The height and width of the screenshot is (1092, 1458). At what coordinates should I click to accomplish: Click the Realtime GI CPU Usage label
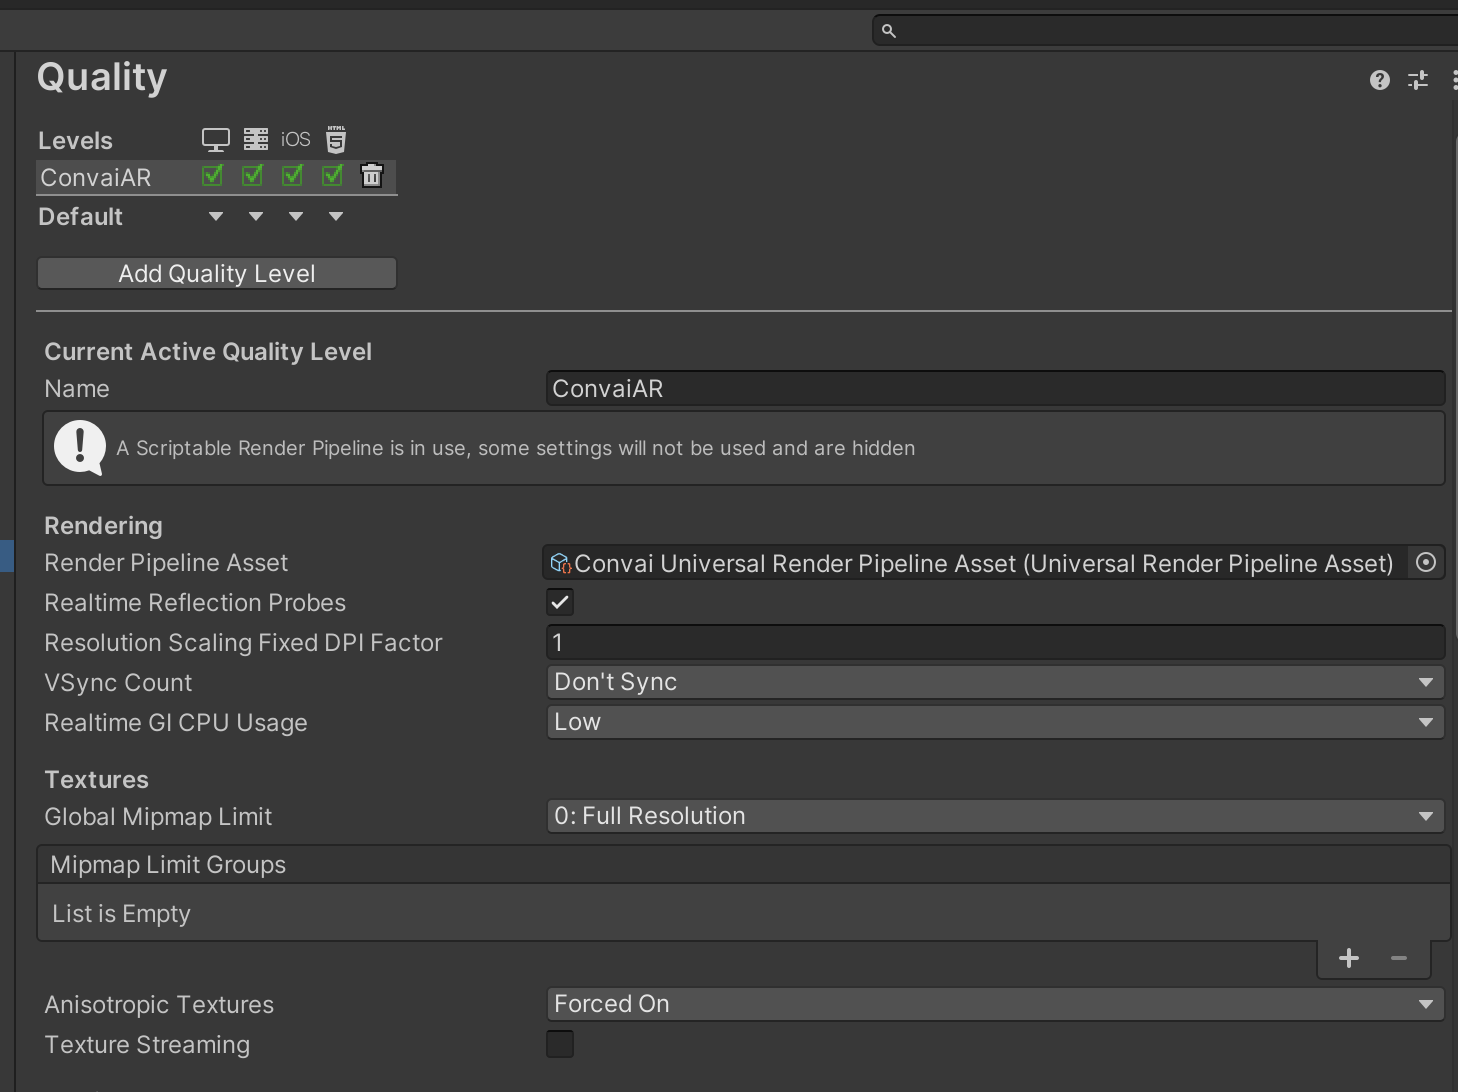pos(176,723)
